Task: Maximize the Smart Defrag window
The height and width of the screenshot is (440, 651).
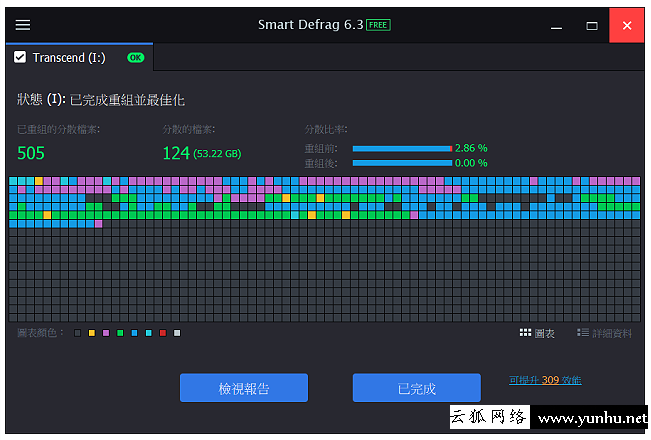Action: tap(592, 26)
